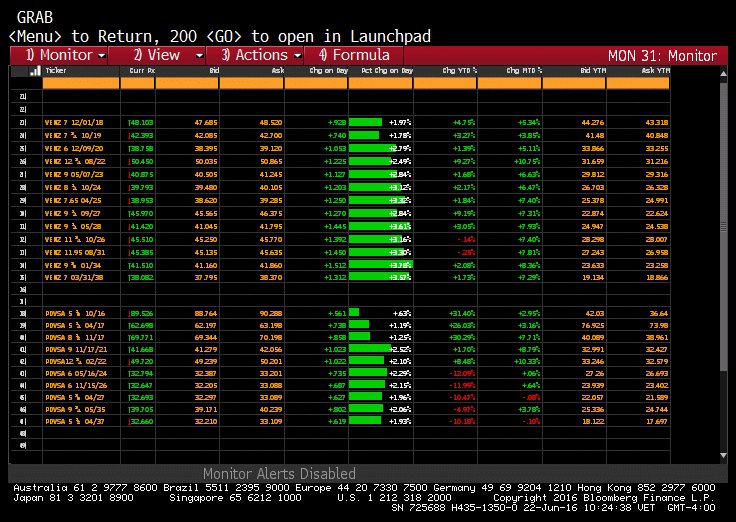Viewport: 736px width, 522px height.
Task: Click the Curr Px value 89.526
Action: pyautogui.click(x=141, y=314)
